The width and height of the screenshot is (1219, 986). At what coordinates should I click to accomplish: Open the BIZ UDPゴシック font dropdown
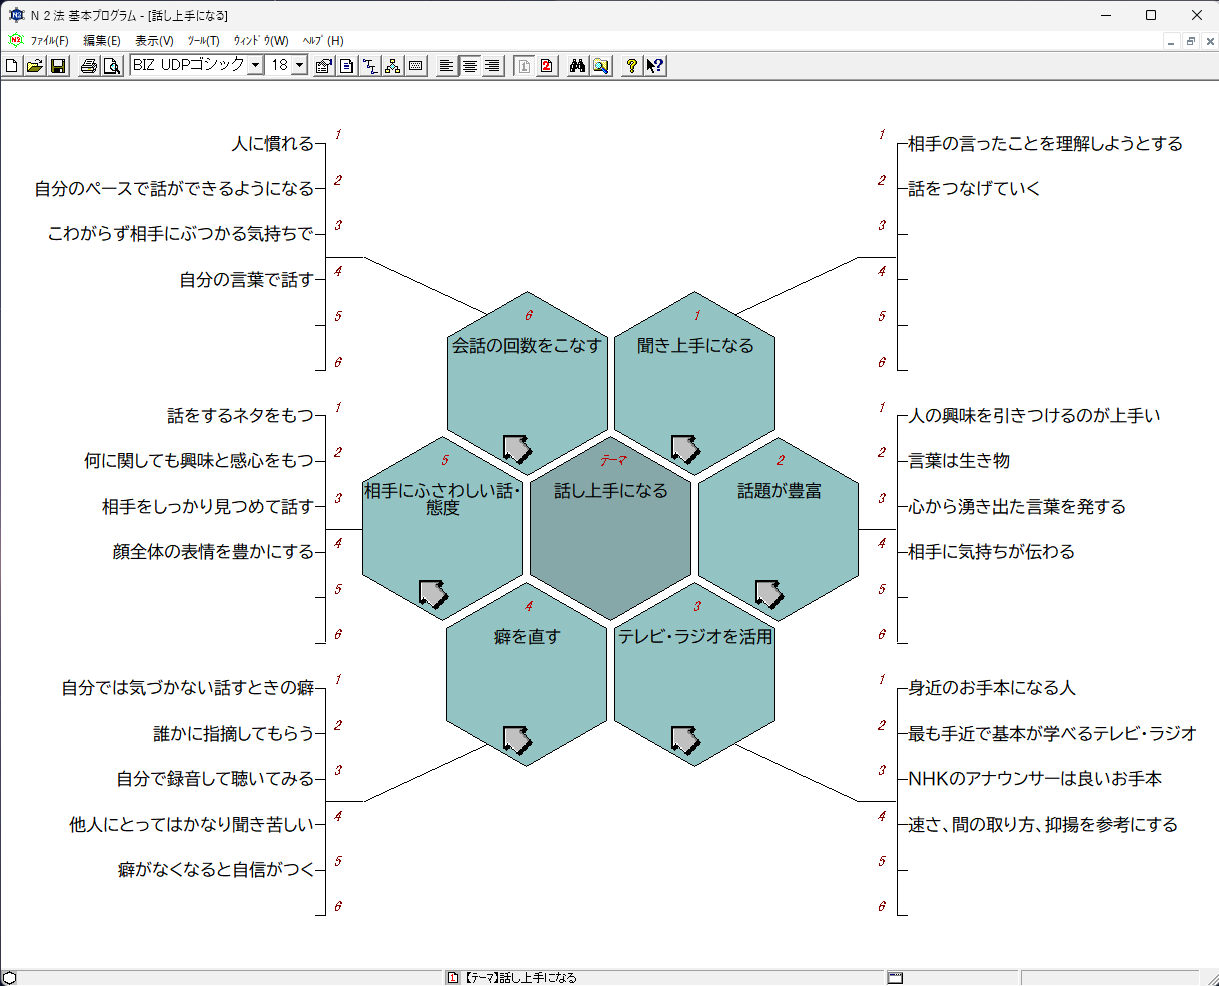click(255, 66)
